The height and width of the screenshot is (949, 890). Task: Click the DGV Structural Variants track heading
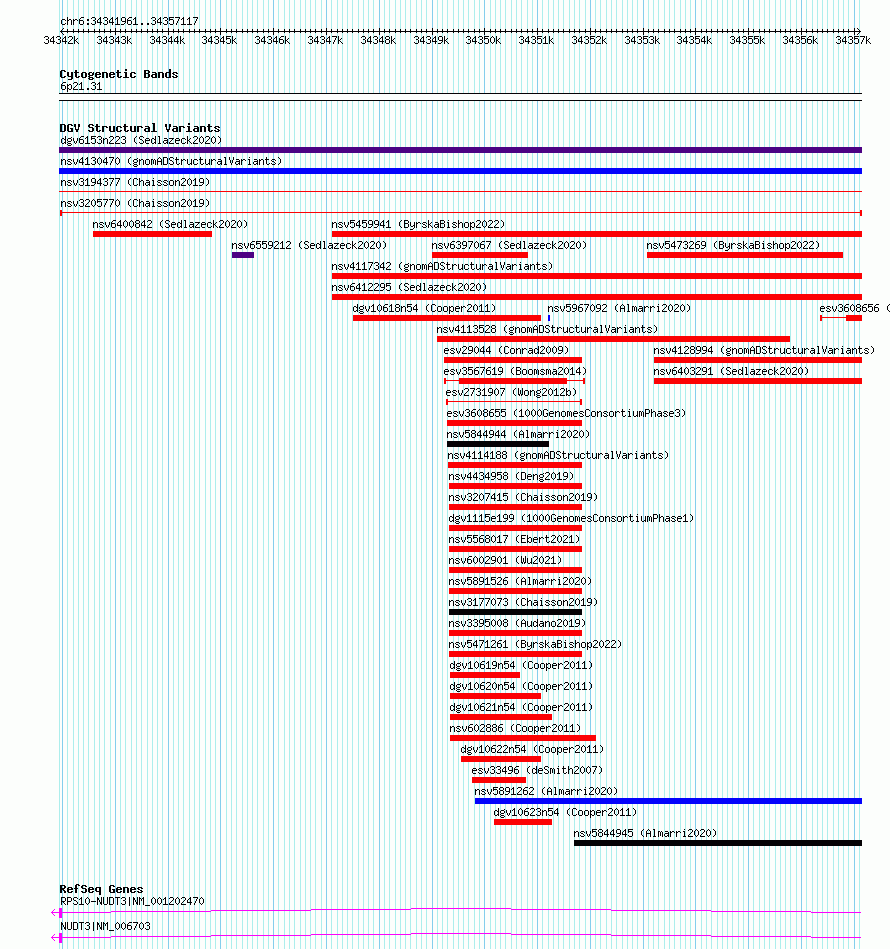pyautogui.click(x=140, y=128)
